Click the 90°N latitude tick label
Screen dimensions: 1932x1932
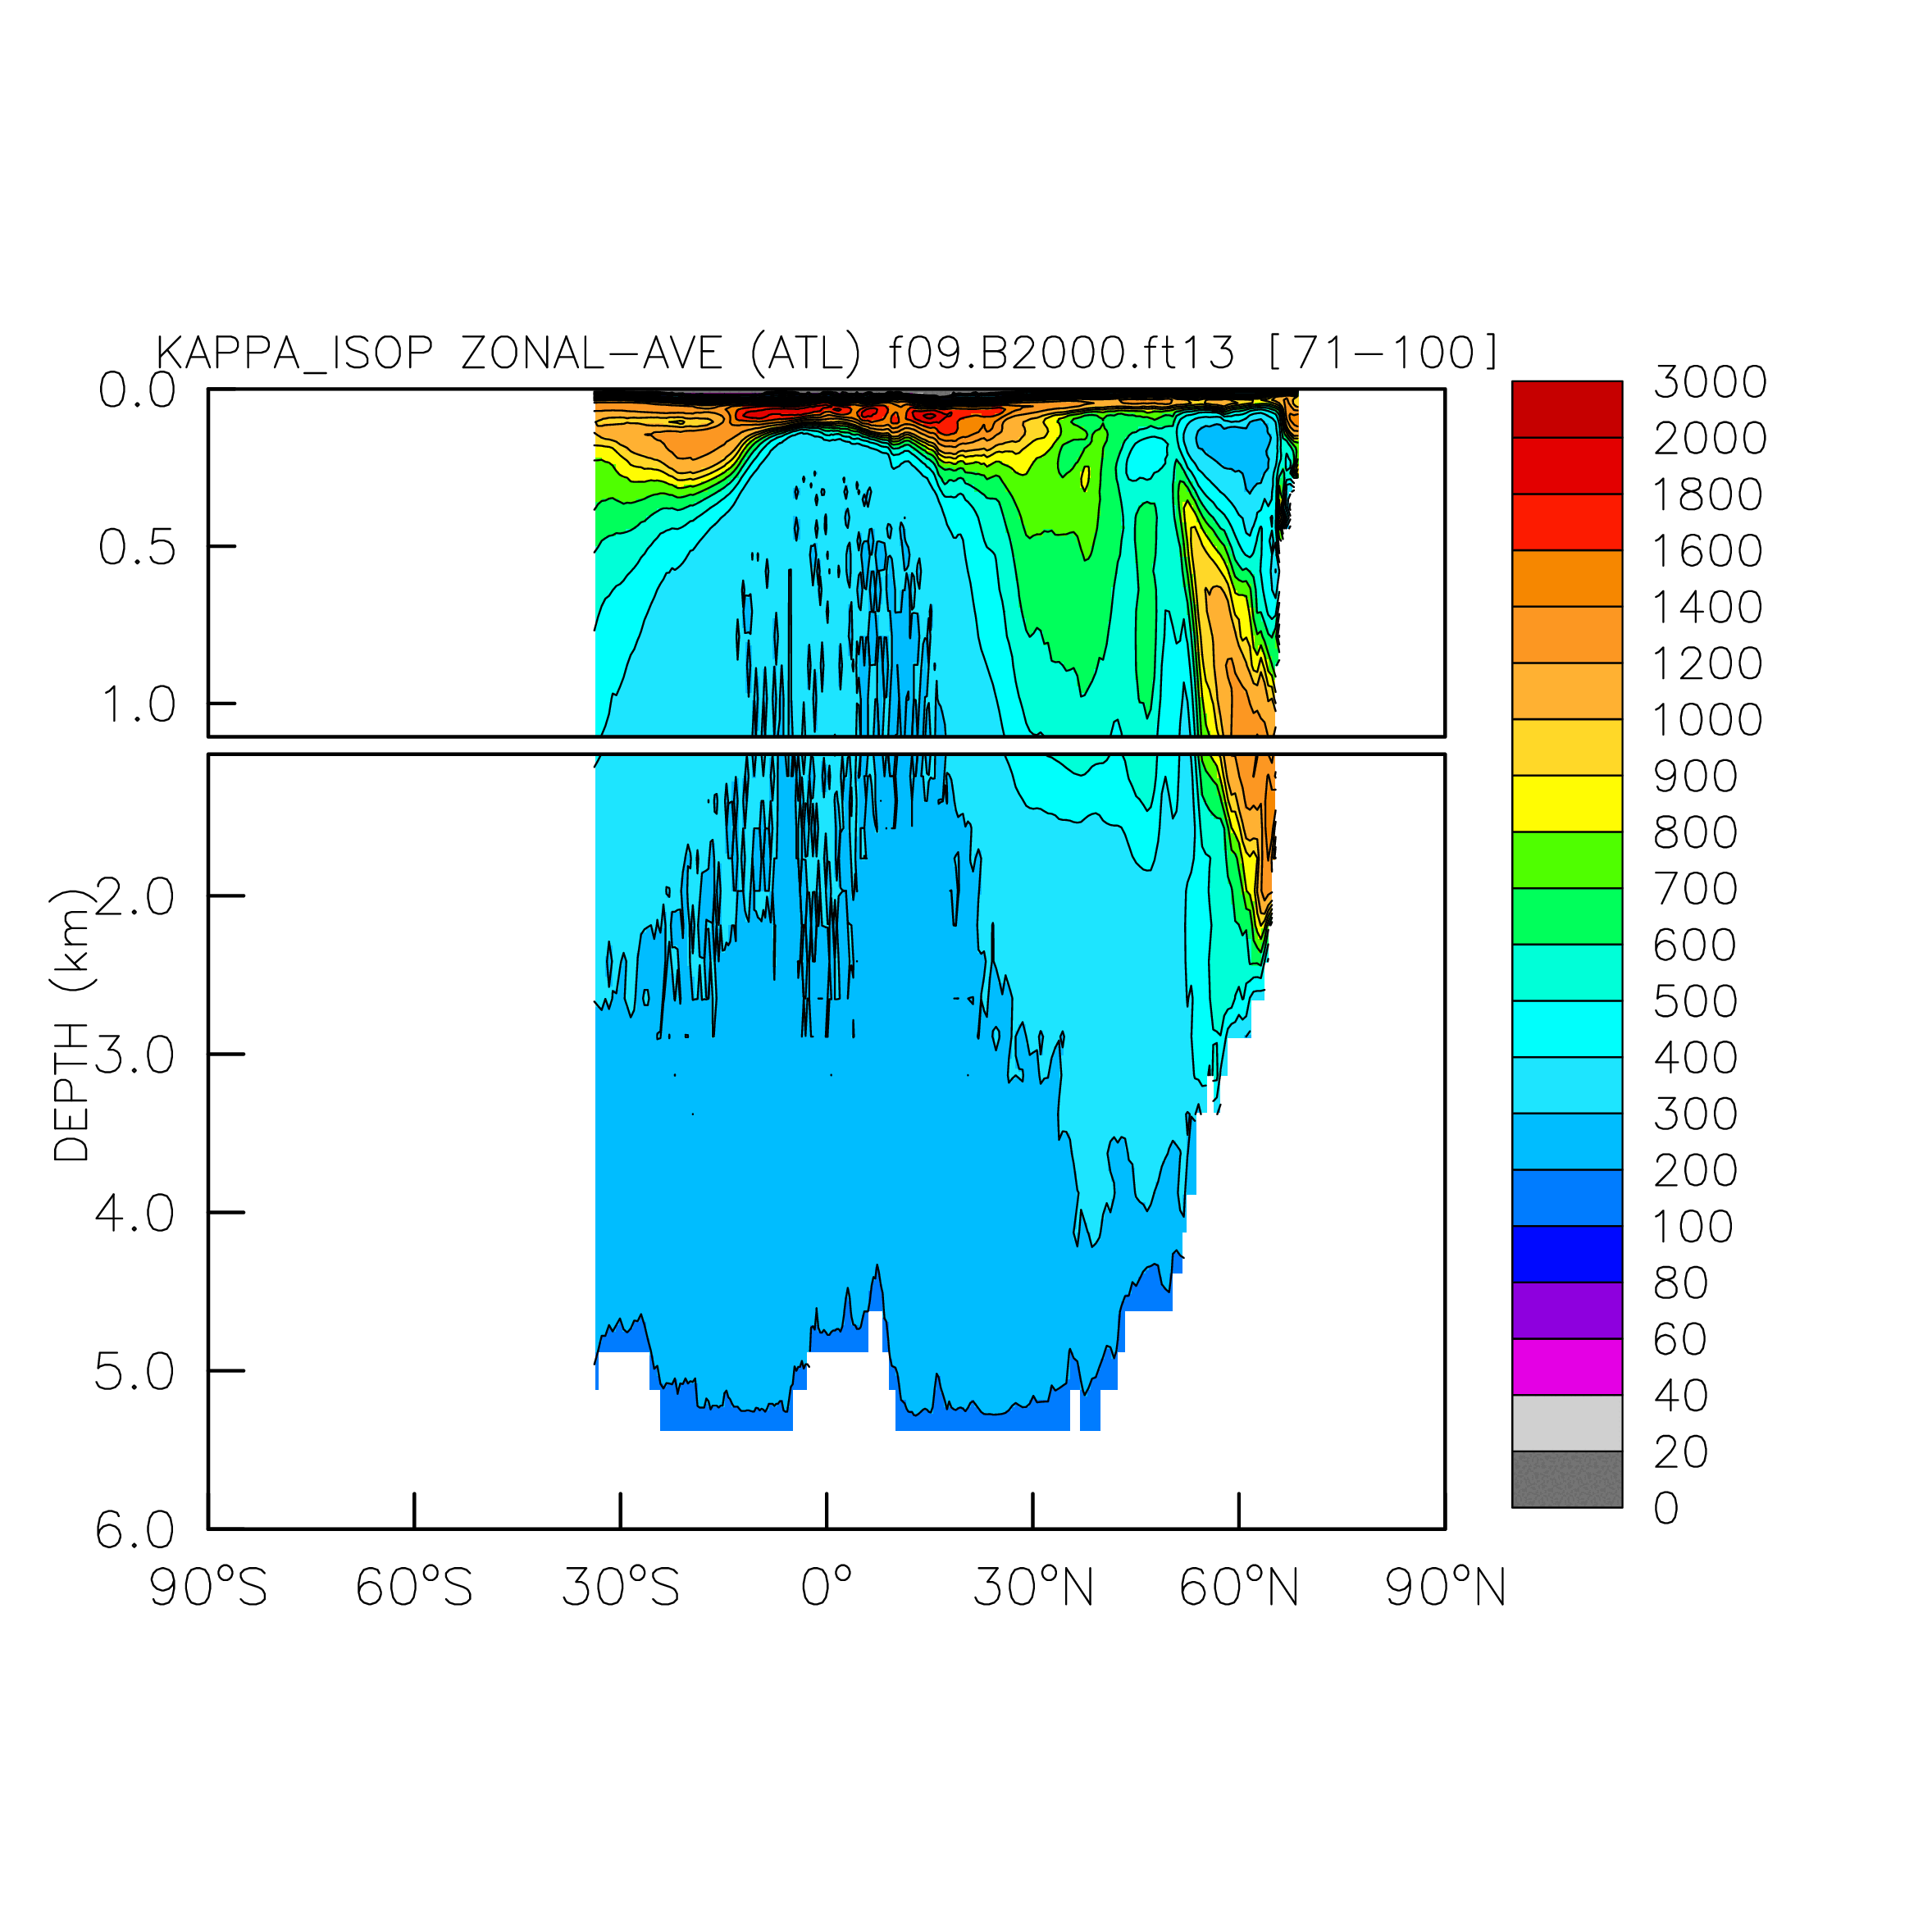pyautogui.click(x=1446, y=1587)
